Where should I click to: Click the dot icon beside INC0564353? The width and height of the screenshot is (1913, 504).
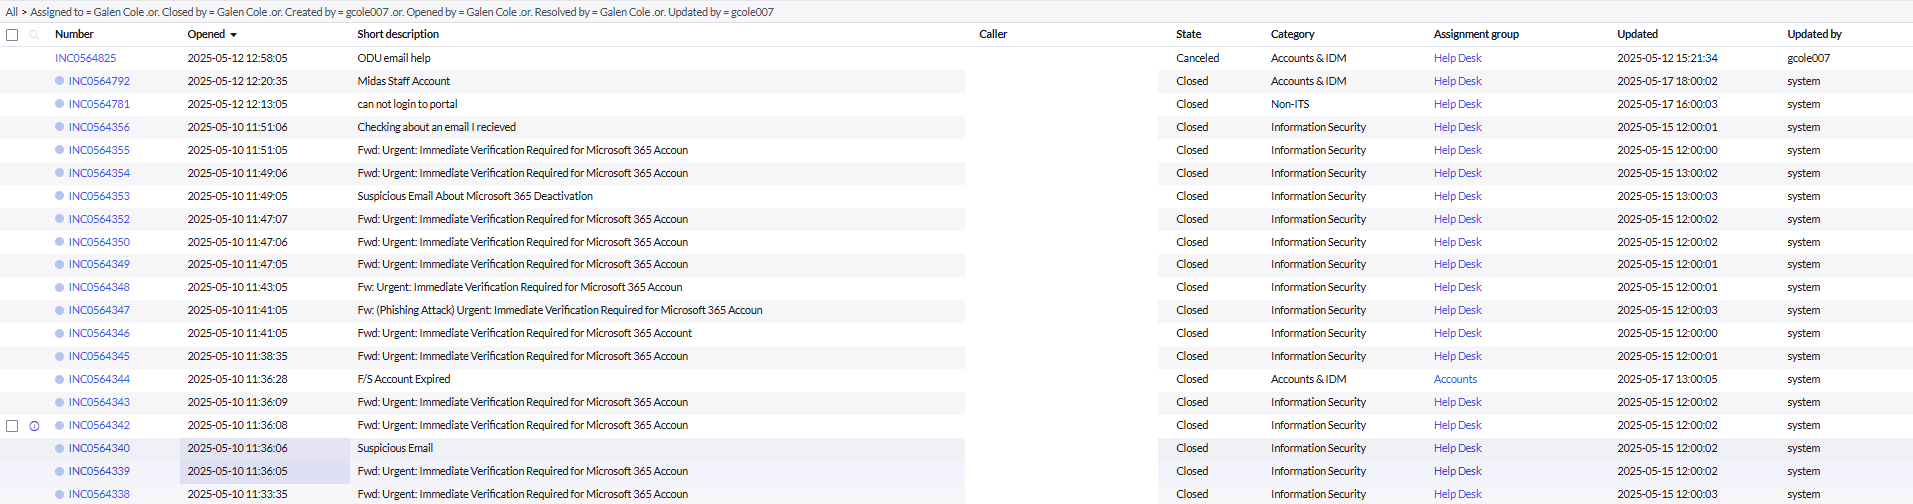[60, 196]
